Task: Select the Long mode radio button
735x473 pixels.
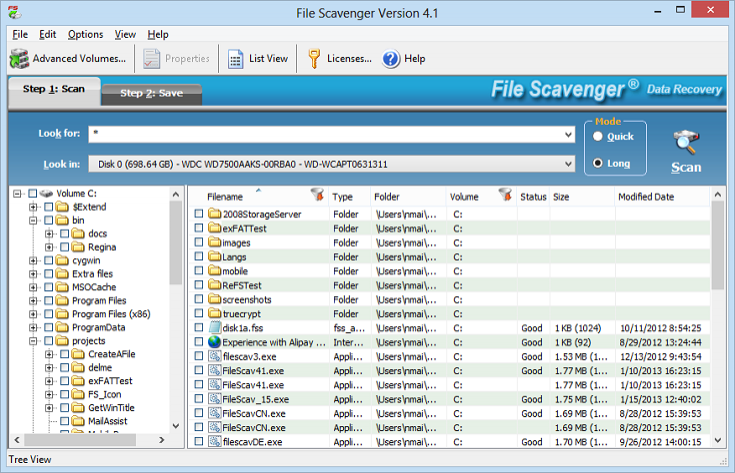Action: click(x=598, y=162)
